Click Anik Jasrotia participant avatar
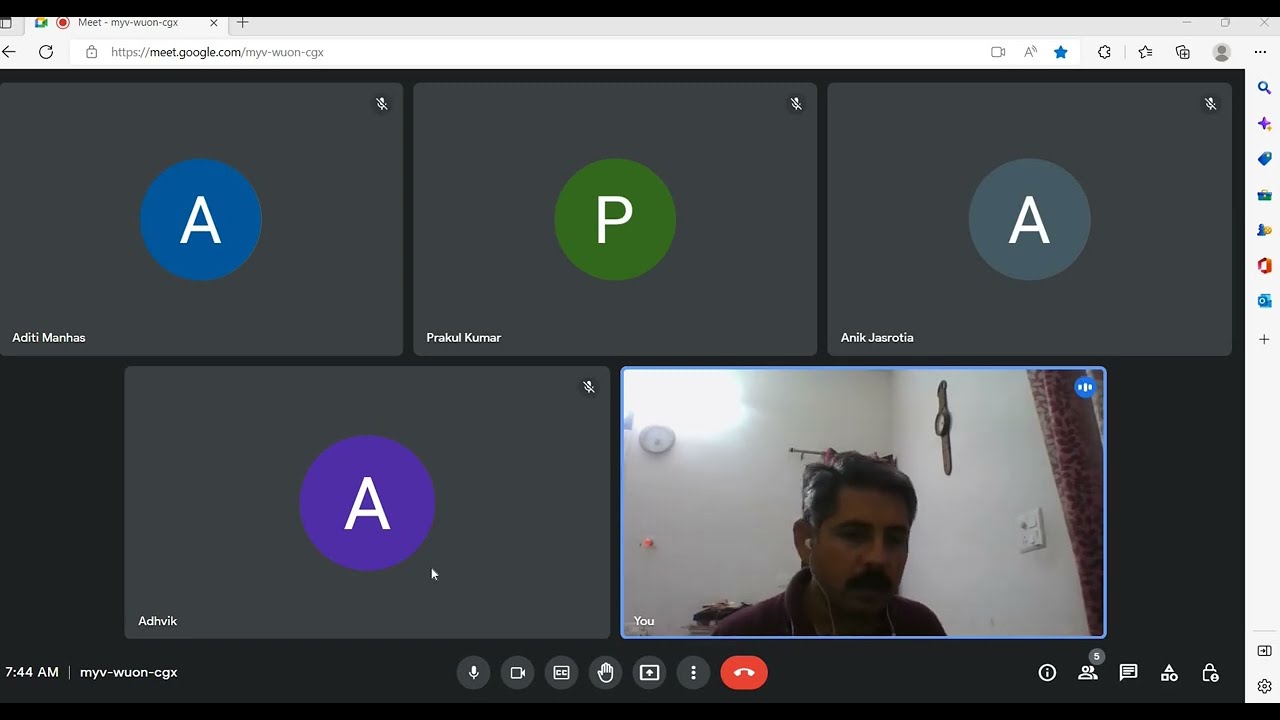 [x=1029, y=220]
